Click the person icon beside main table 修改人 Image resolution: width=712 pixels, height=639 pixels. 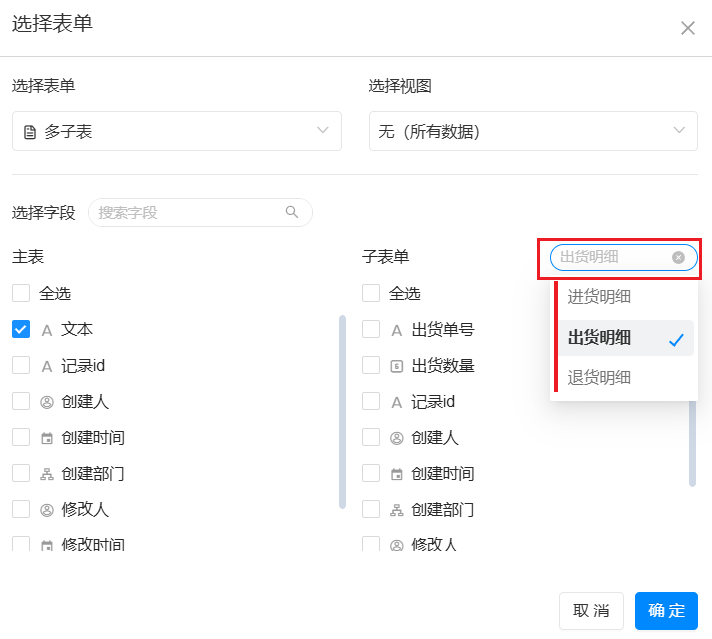pos(47,510)
